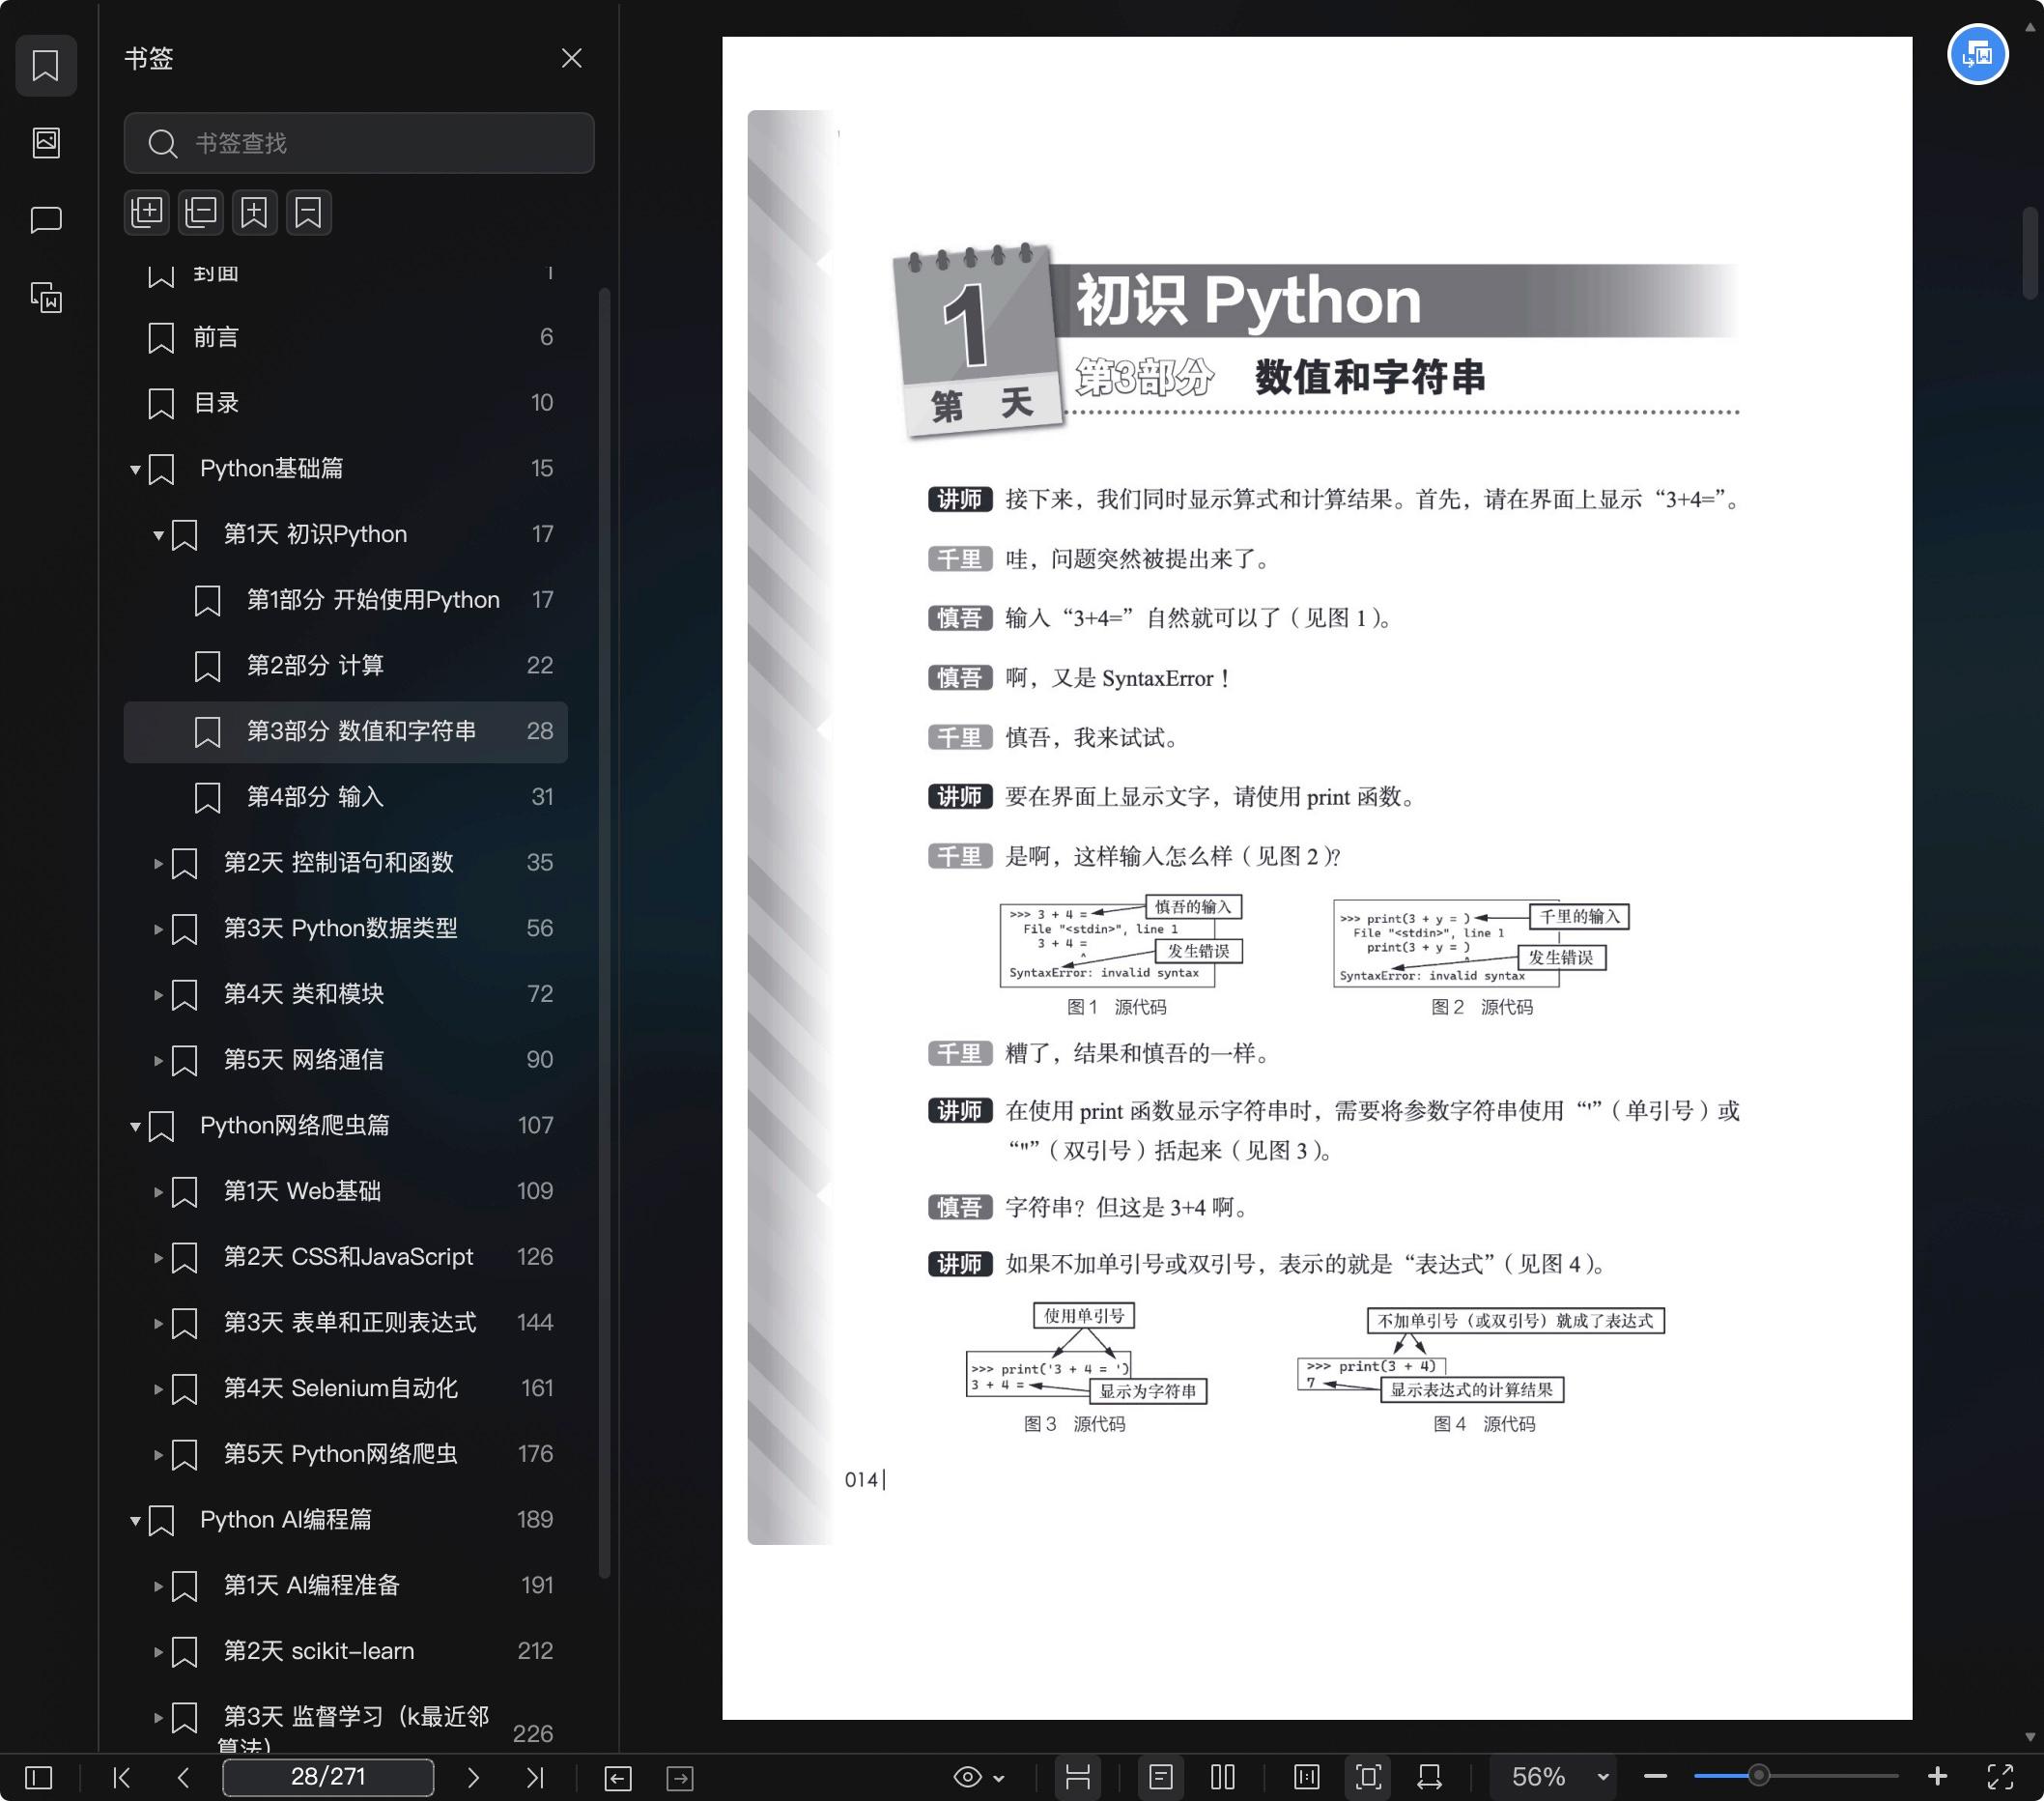The height and width of the screenshot is (1801, 2044).
Task: Open the 前言 bookmark
Action: [x=346, y=337]
